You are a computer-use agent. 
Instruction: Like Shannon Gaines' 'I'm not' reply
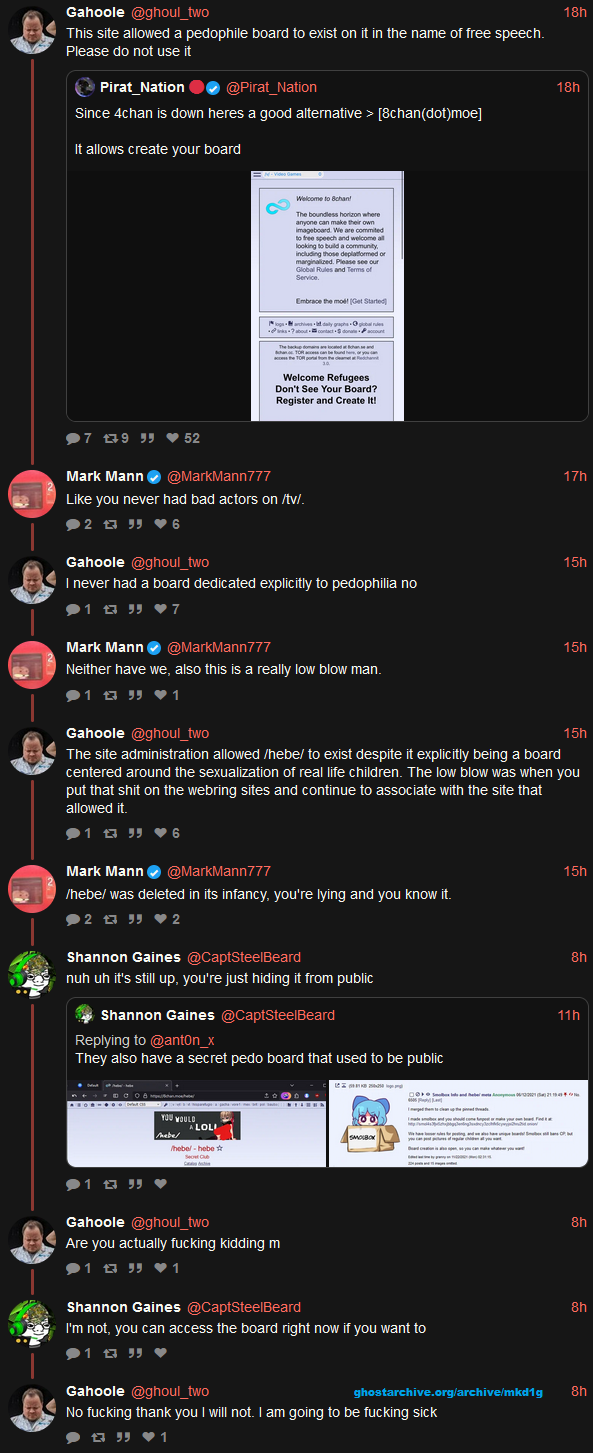tap(159, 1353)
